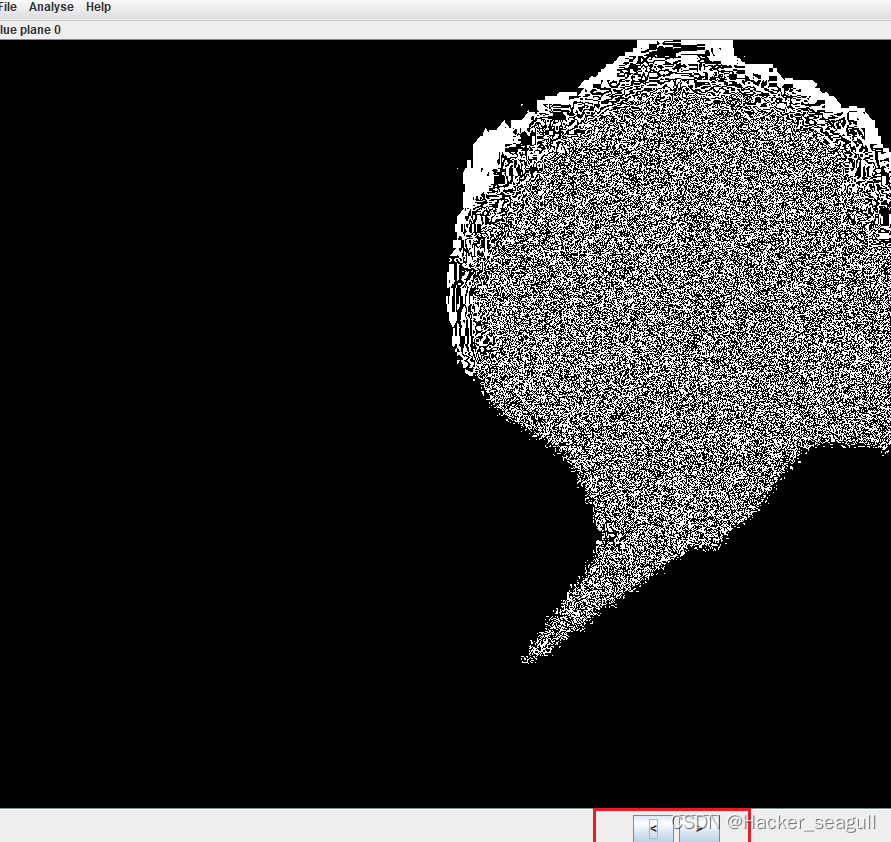The image size is (891, 842).
Task: Click the bit-plane image canvas
Action: pyautogui.click(x=445, y=420)
